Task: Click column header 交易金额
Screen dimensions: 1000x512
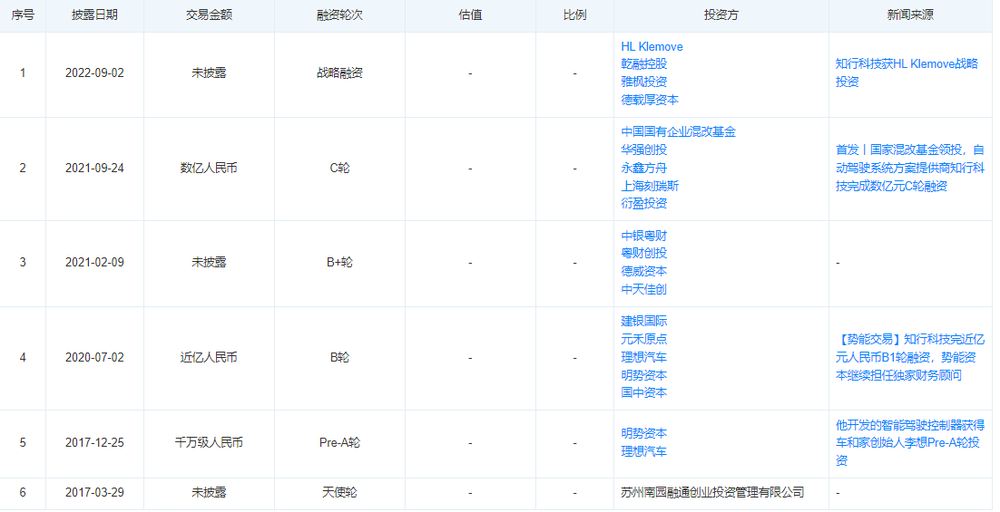Action: click(209, 15)
